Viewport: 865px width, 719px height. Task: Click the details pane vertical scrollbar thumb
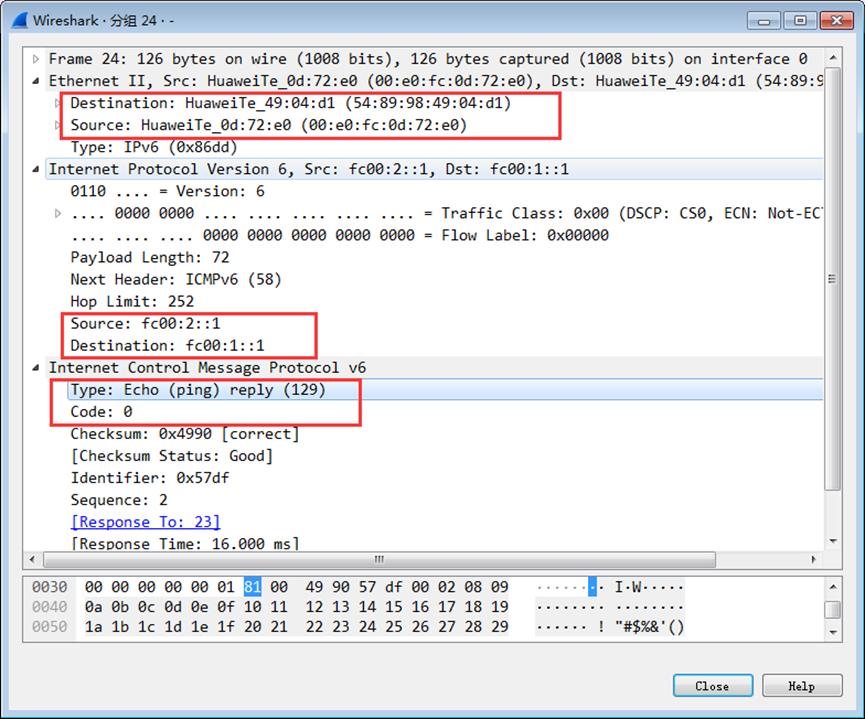coord(833,279)
